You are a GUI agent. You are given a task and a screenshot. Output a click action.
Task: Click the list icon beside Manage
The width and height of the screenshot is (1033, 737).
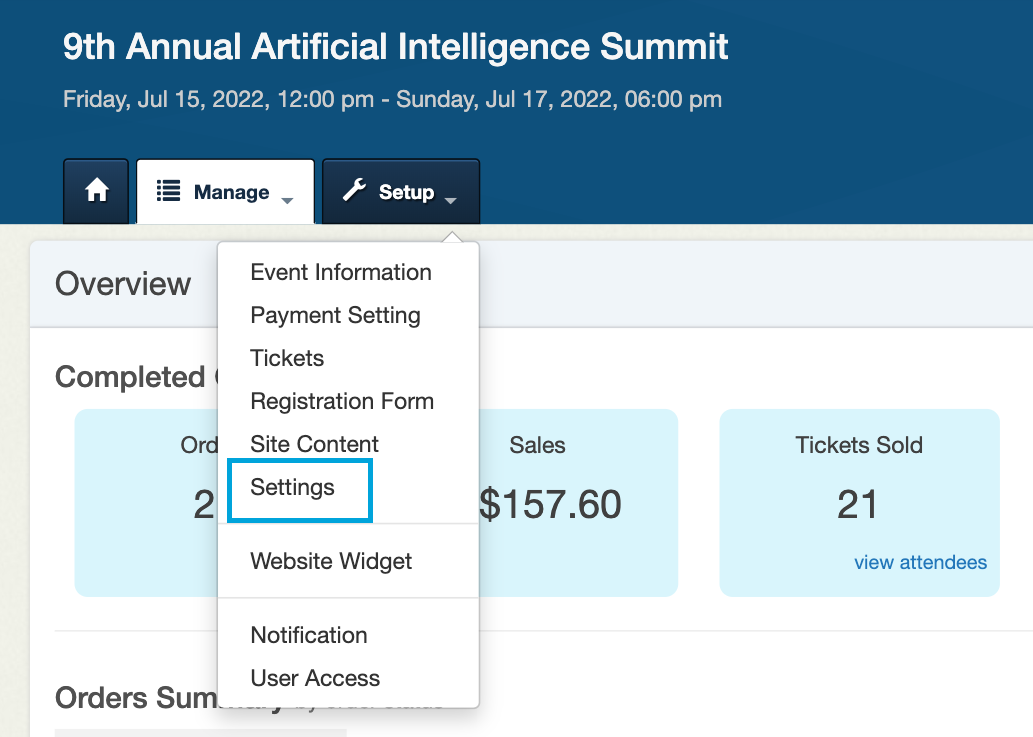168,191
